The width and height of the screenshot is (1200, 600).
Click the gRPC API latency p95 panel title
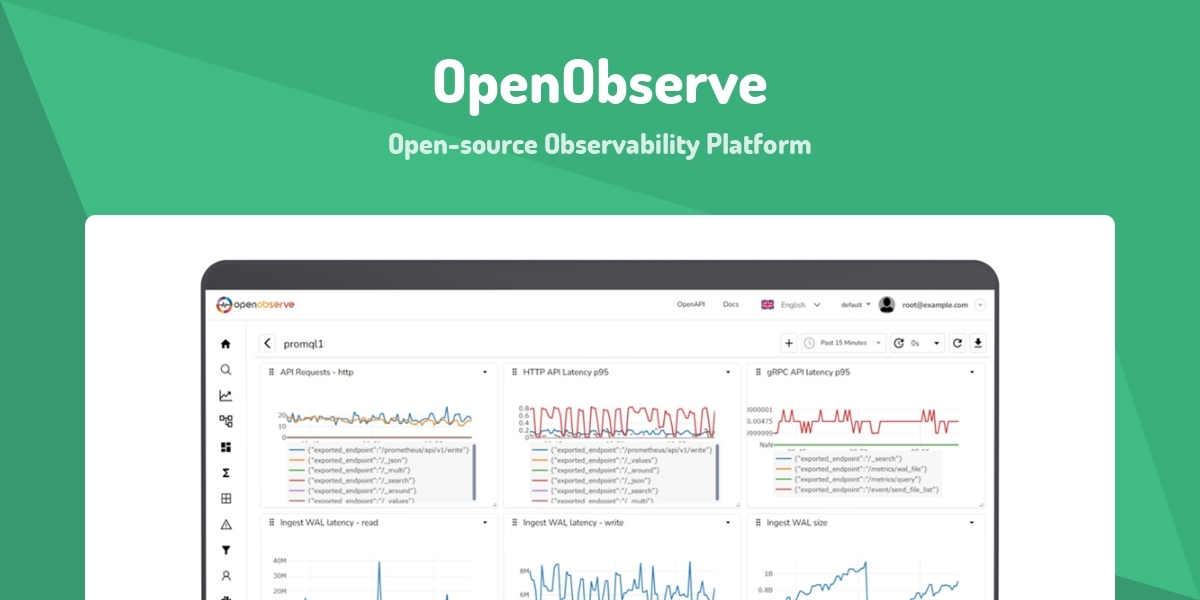point(809,372)
